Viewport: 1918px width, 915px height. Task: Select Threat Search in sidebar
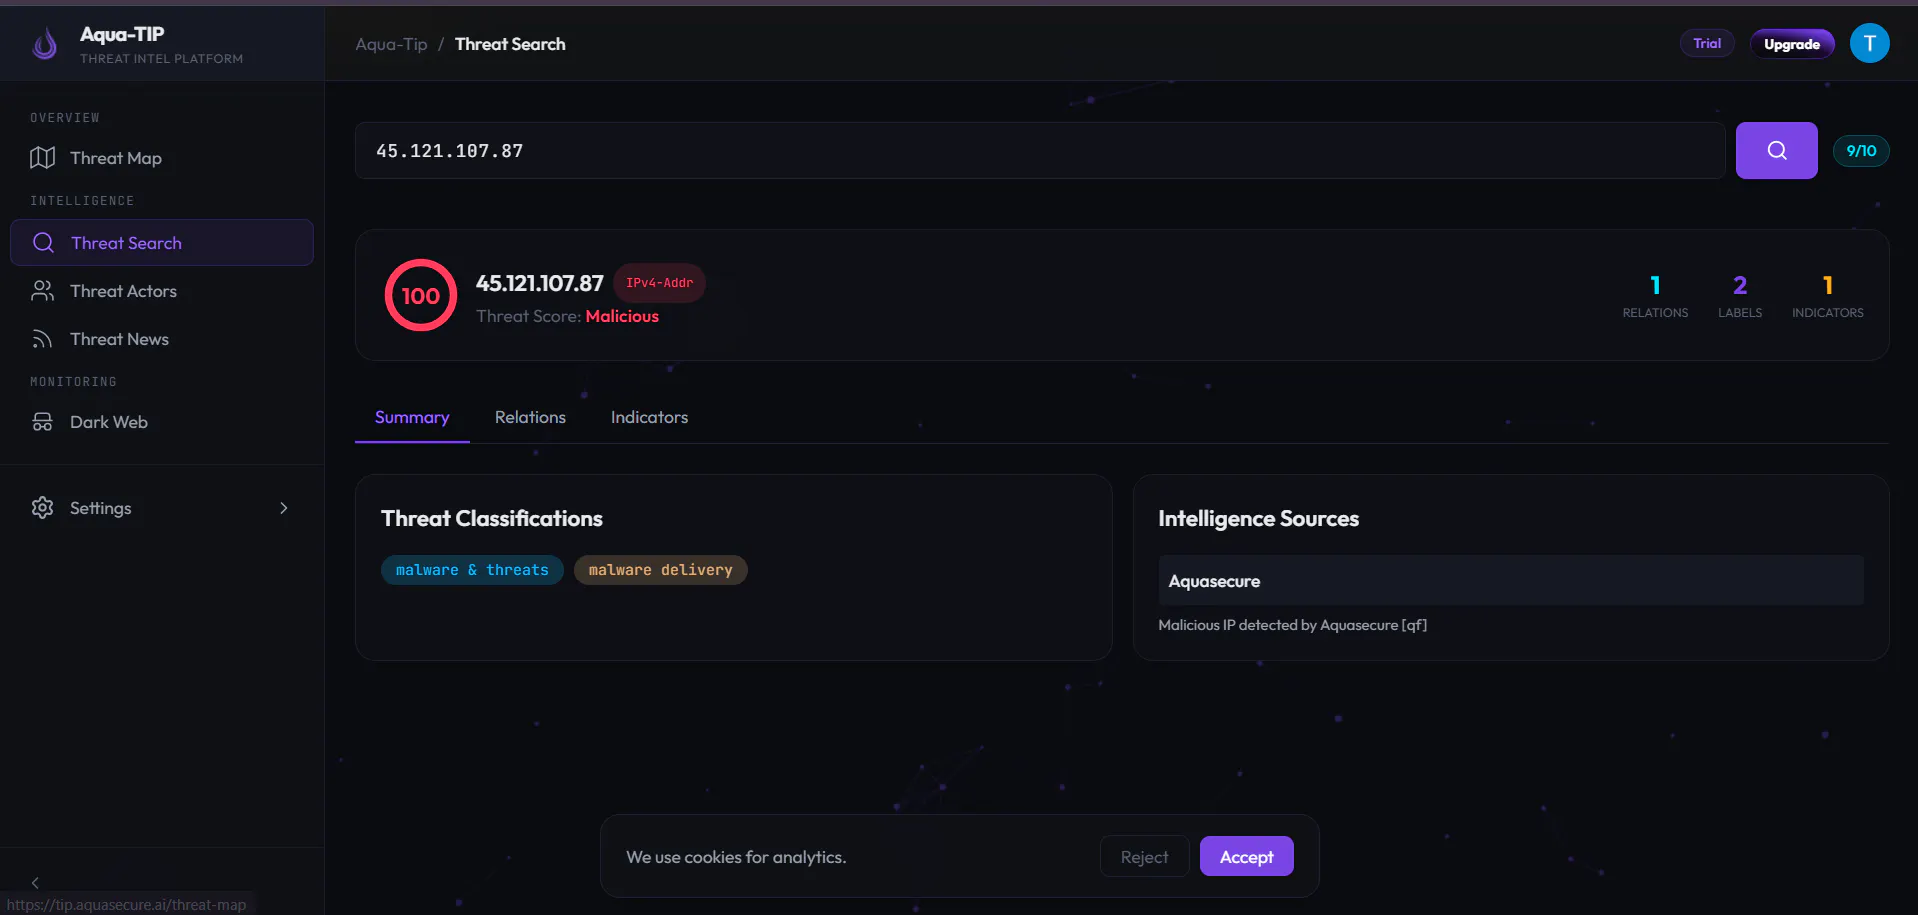click(x=162, y=243)
